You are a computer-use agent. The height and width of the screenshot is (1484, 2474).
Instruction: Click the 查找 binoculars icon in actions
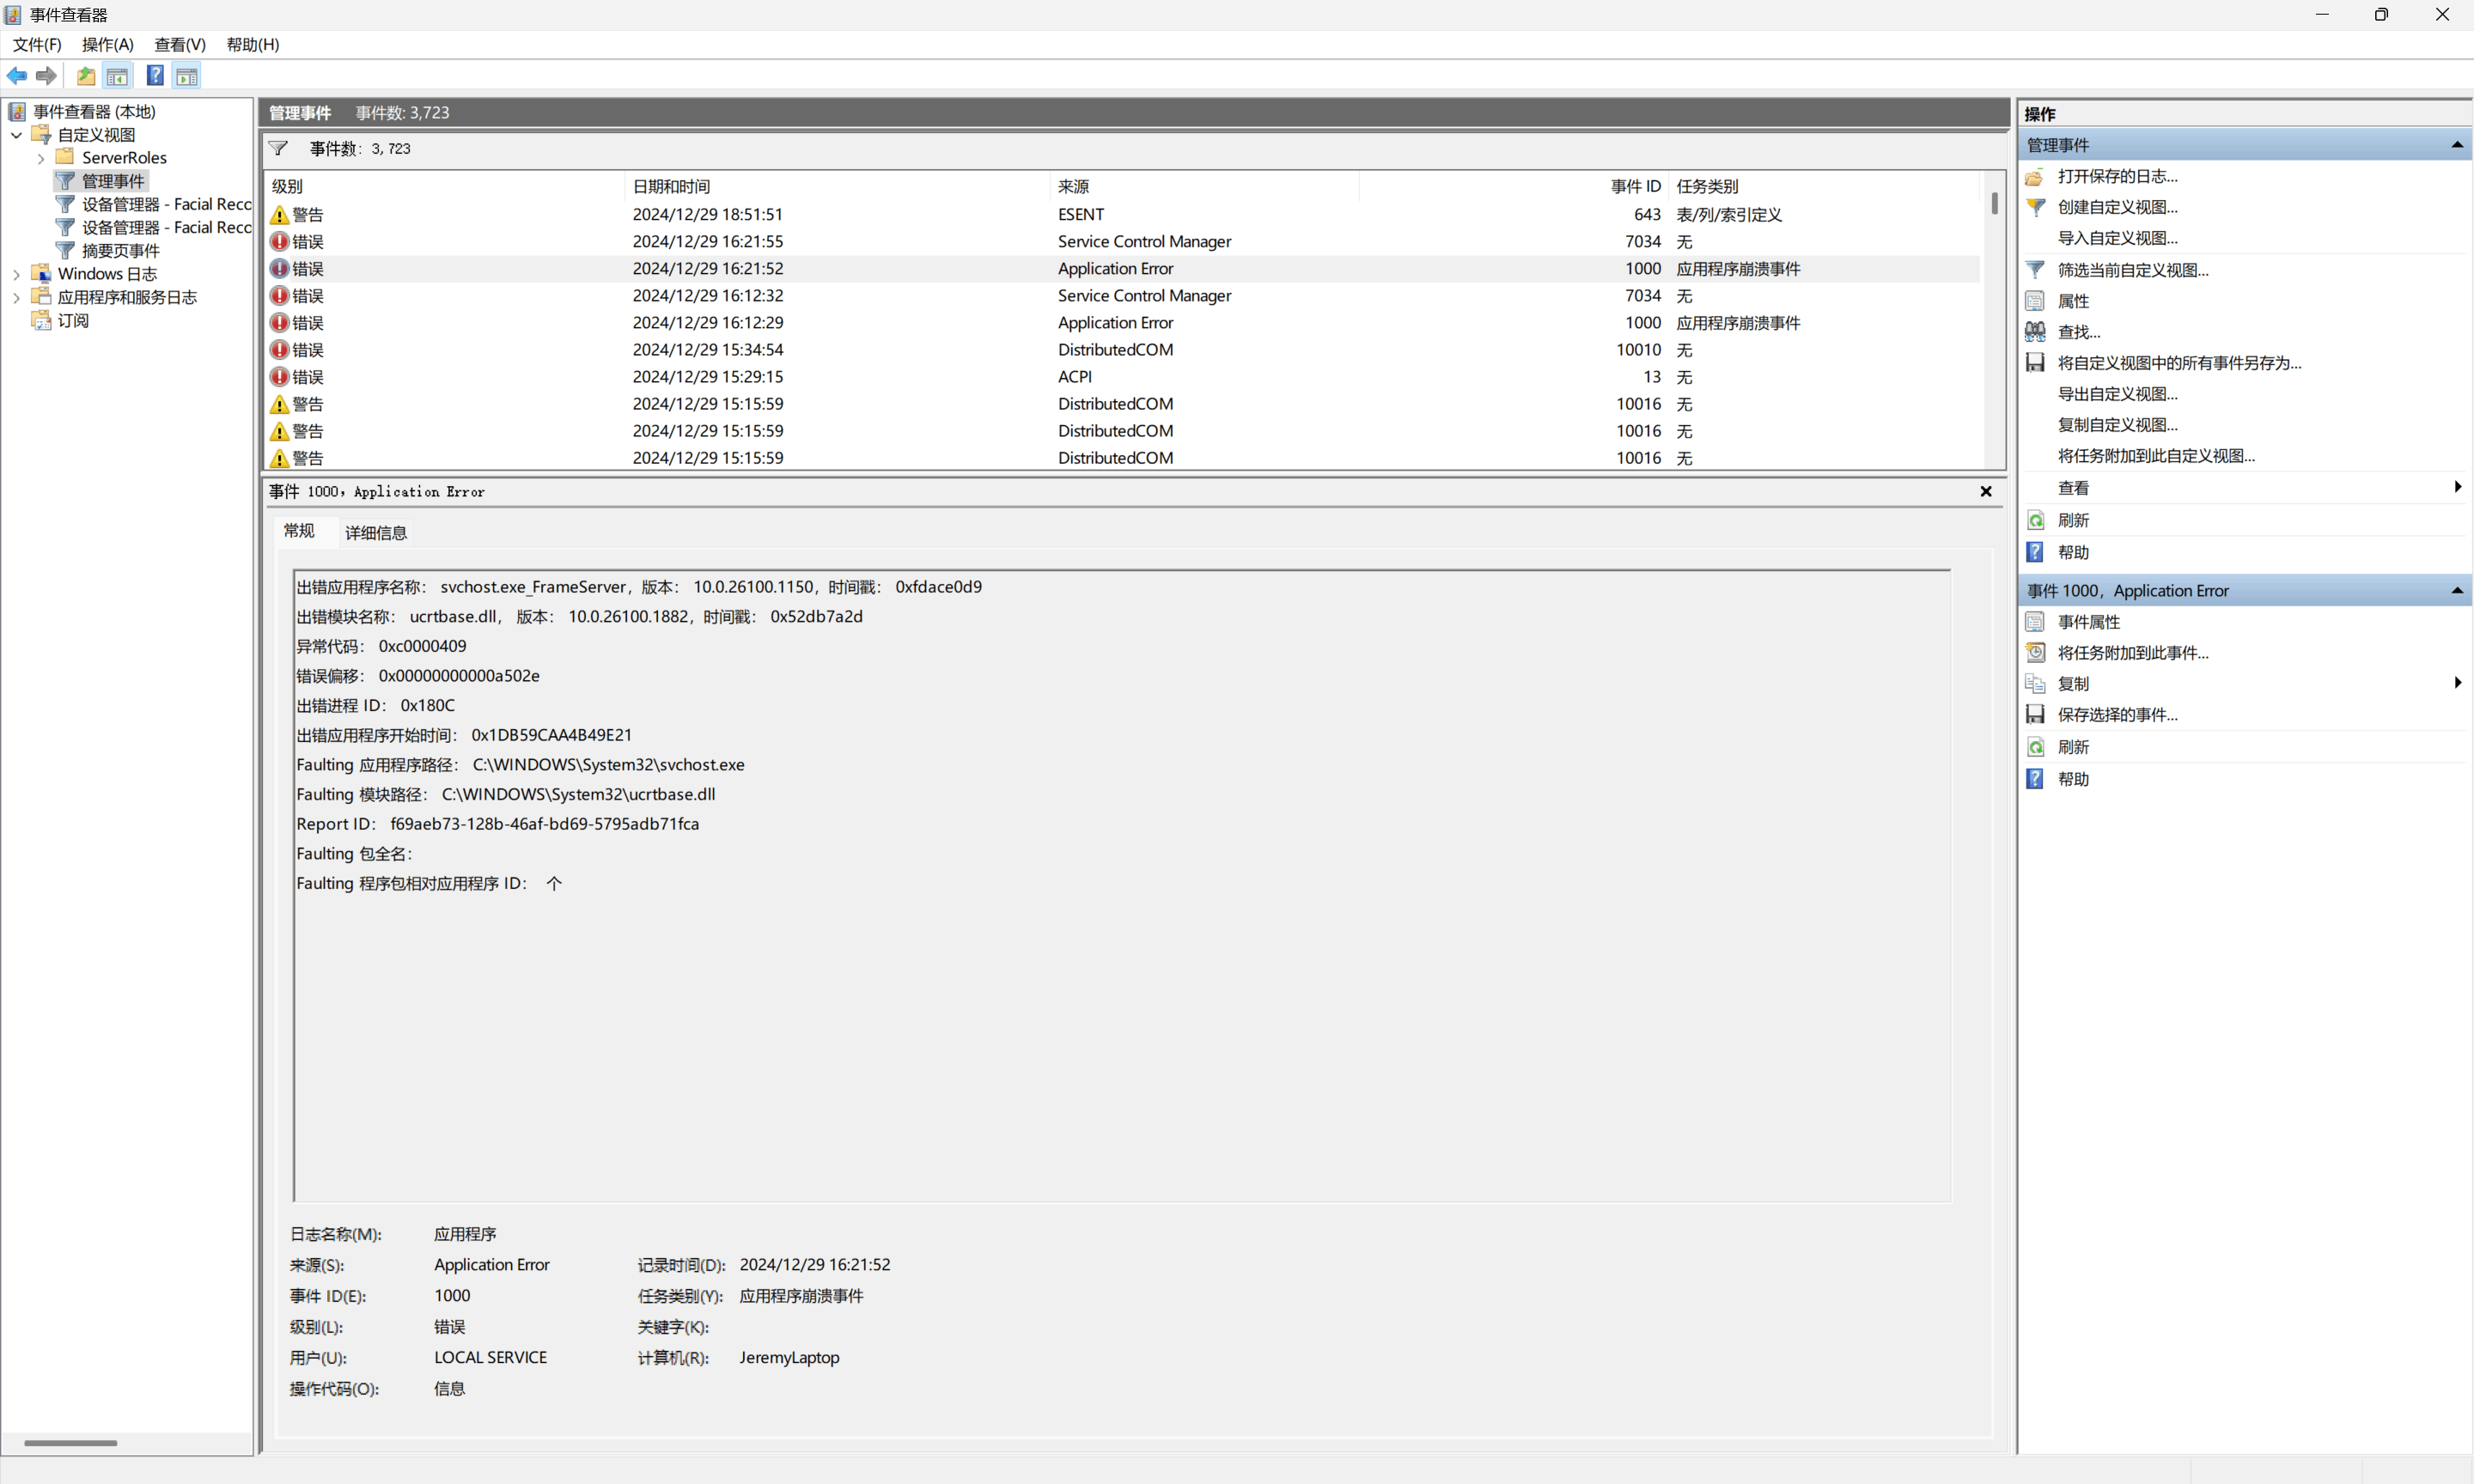tap(2035, 332)
